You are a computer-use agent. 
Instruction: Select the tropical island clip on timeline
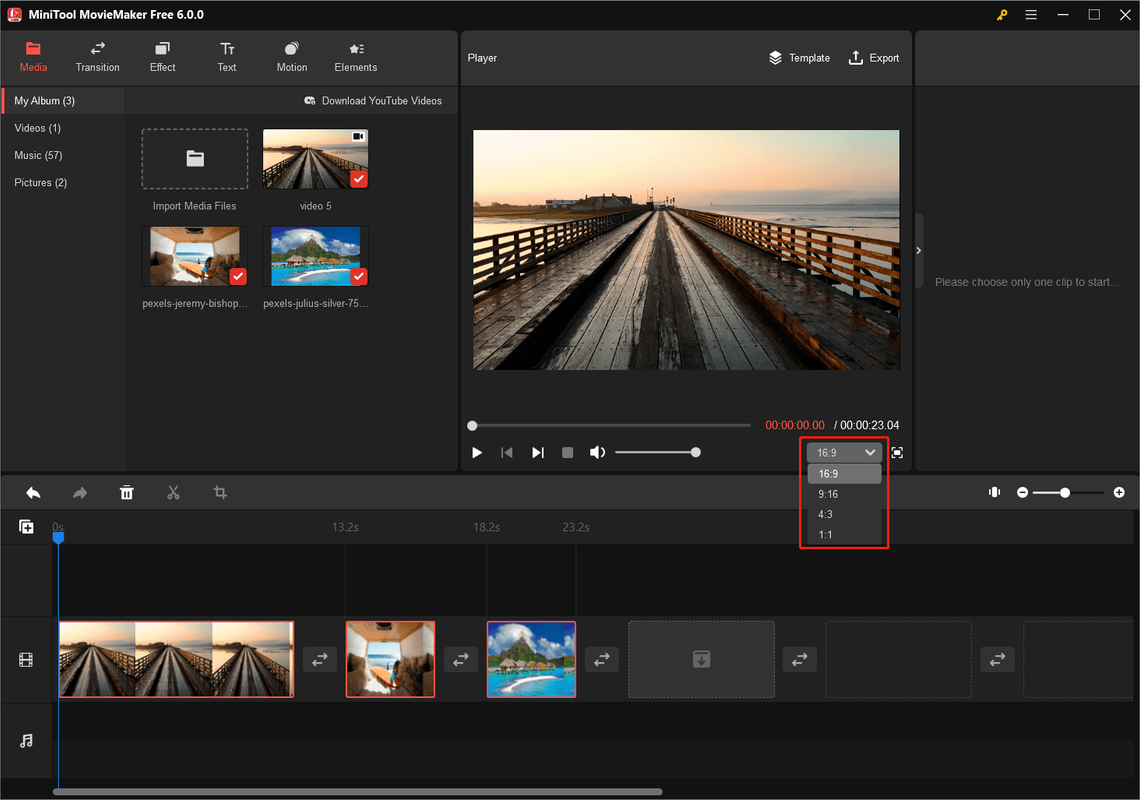tap(531, 660)
